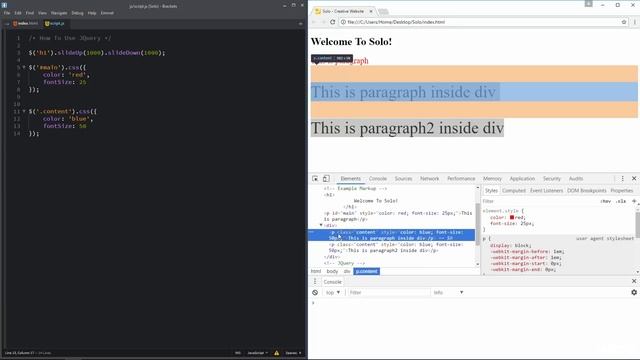Open the Navigate menu in Brackets
Image resolution: width=640 pixels, height=360 pixels.
[59, 13]
